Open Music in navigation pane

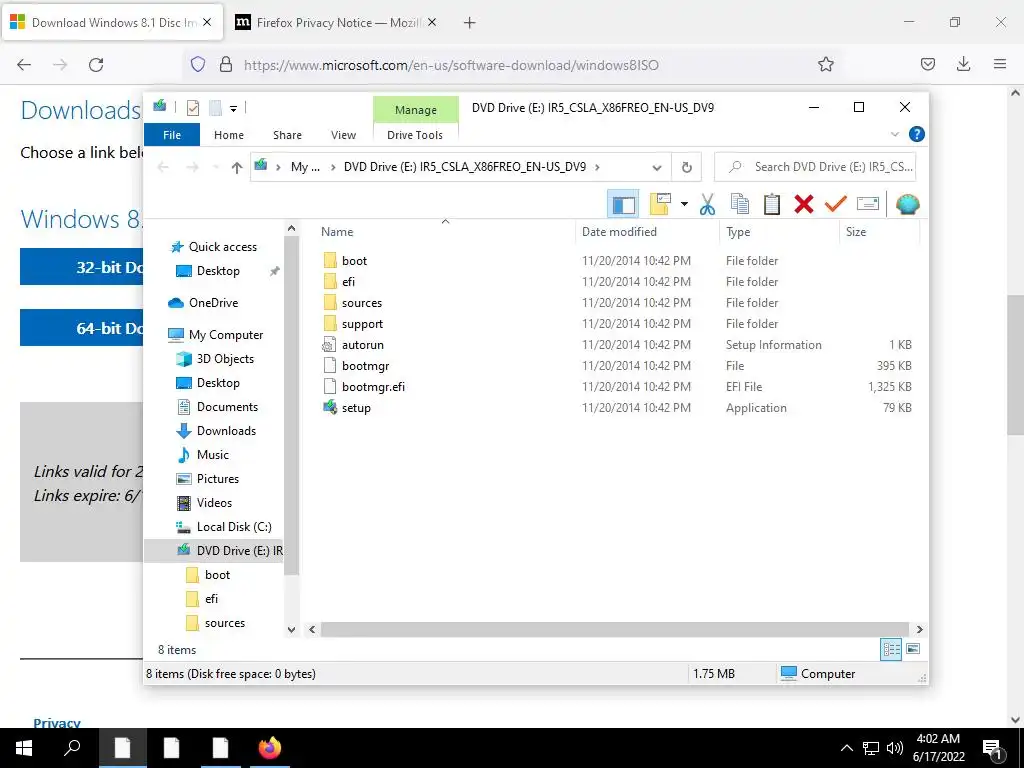212,455
